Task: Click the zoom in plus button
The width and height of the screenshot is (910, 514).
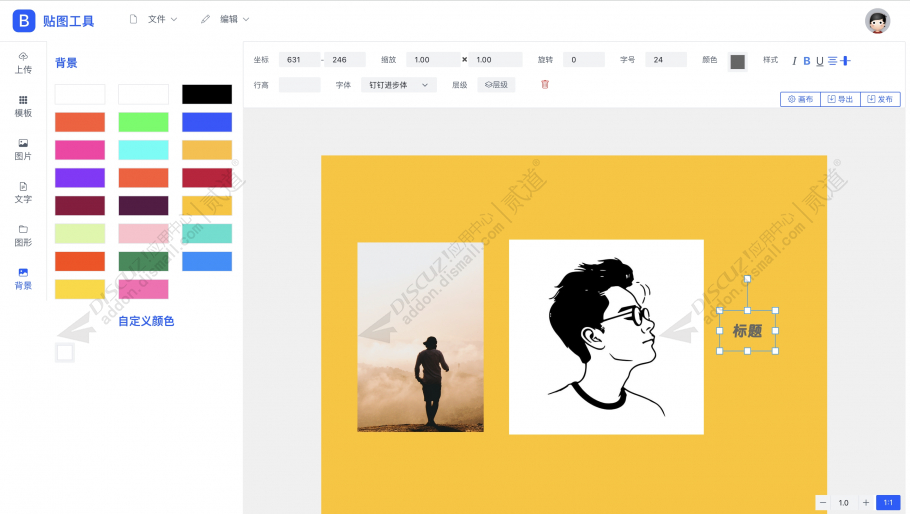Action: tap(865, 502)
